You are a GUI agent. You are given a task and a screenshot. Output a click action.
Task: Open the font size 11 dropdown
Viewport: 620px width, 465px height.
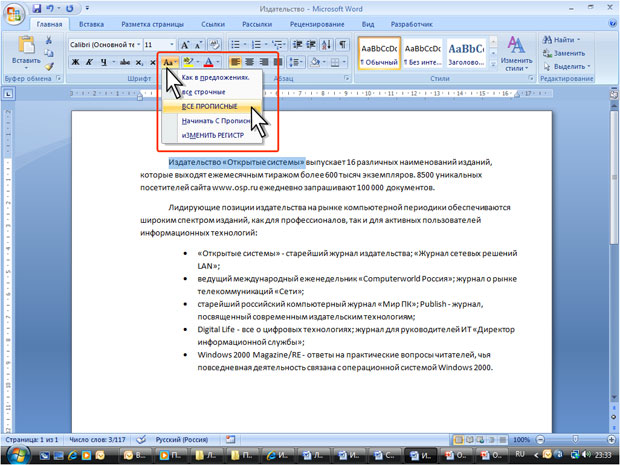(172, 45)
